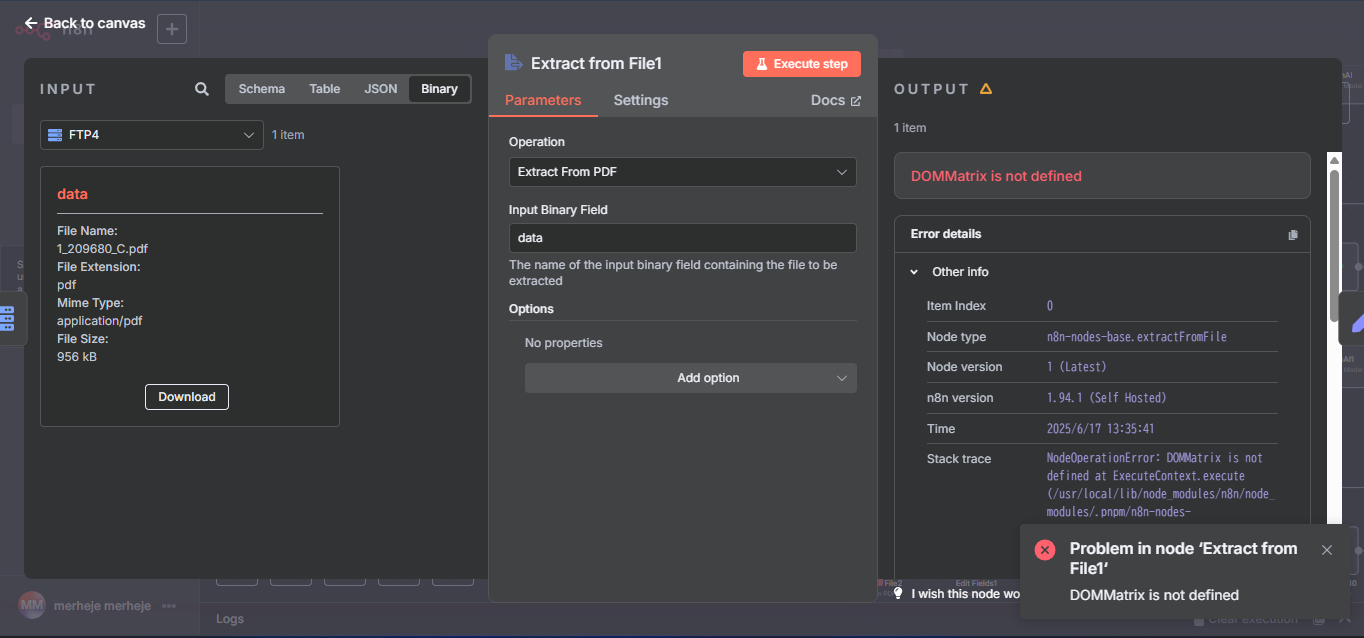Click file name 1_209680_C.pdf
Viewport: 1364px width, 638px height.
(102, 249)
